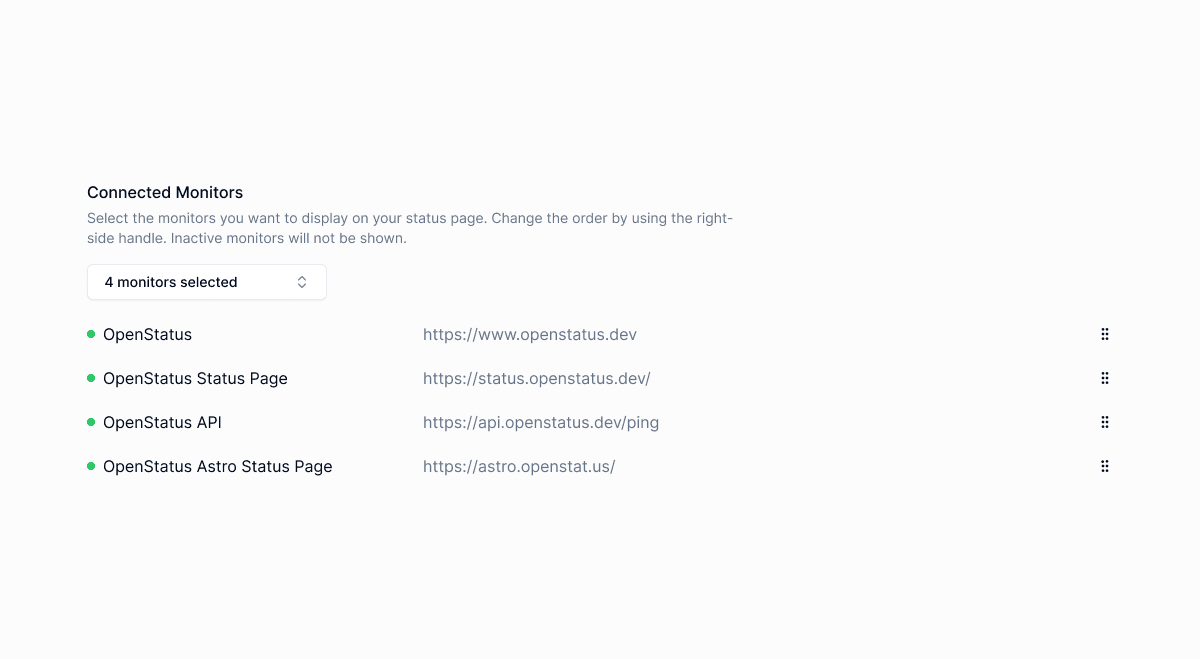Open the https://astro.openstat.us/ link

pos(519,466)
